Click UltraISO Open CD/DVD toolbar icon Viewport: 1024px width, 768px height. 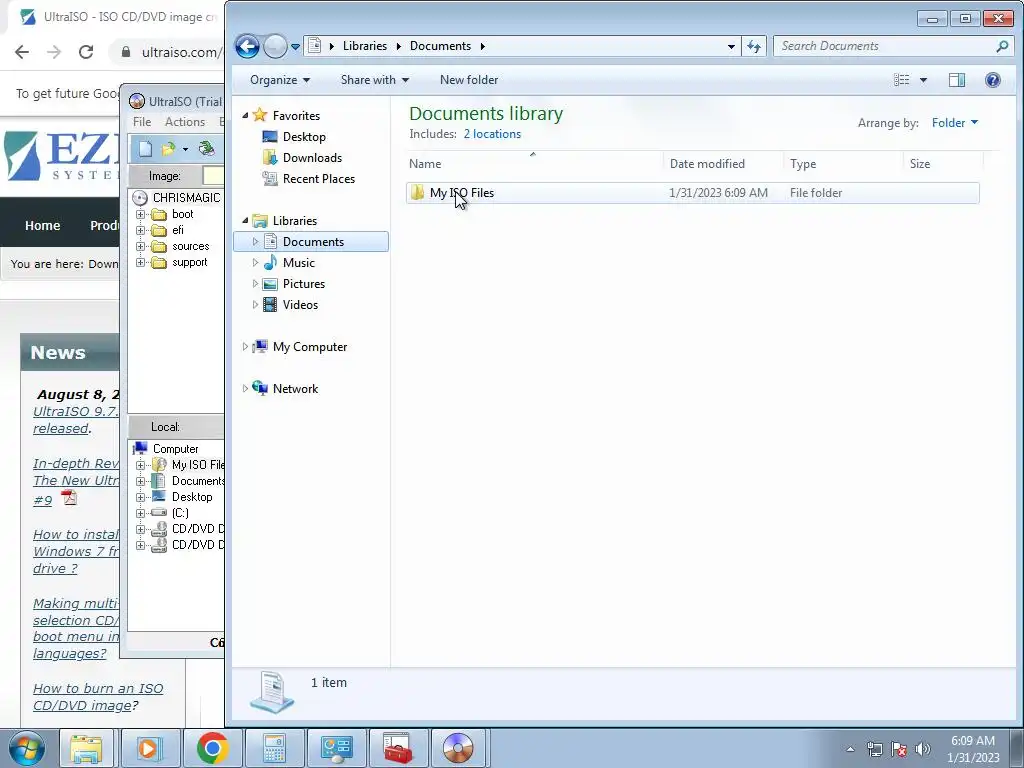pyautogui.click(x=207, y=149)
